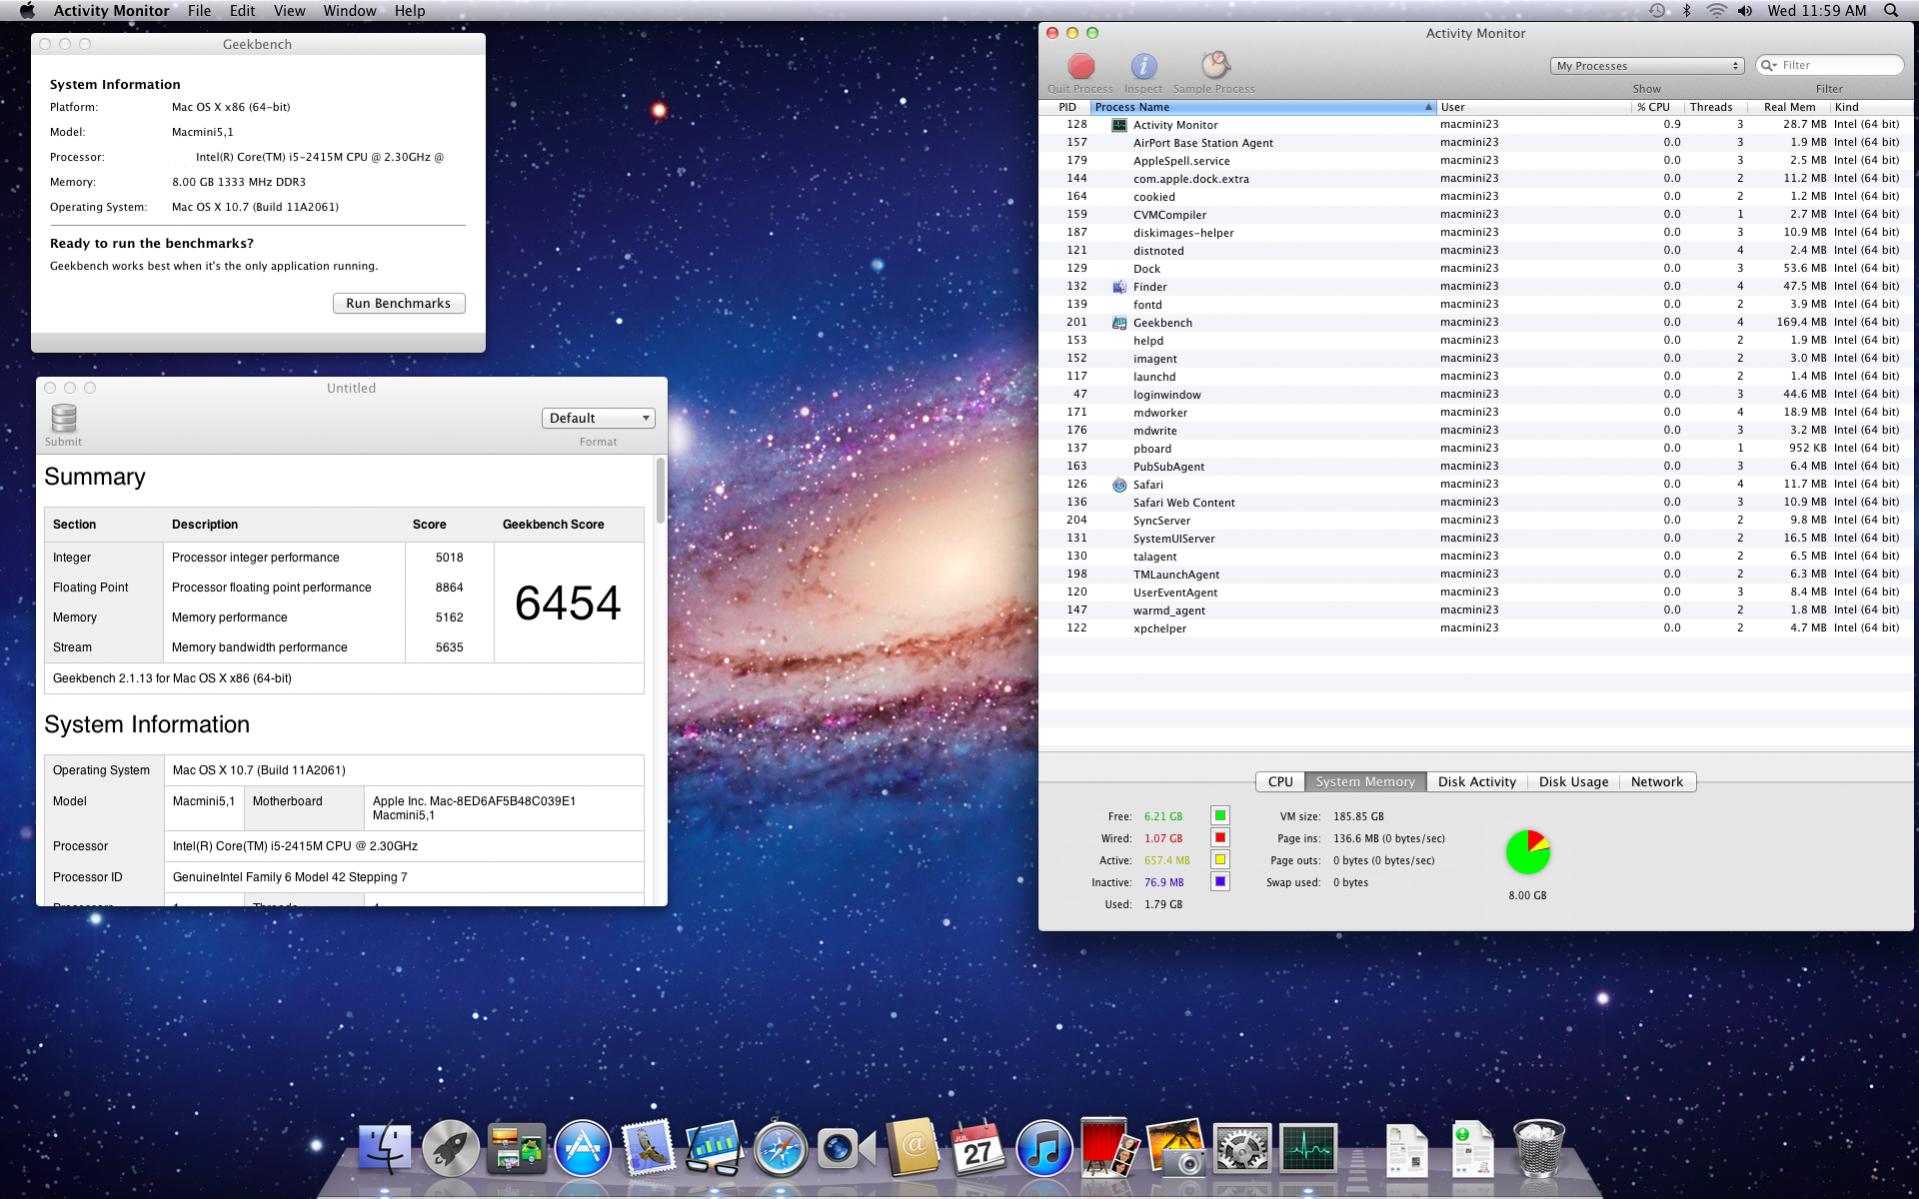Open the Network tab
The width and height of the screenshot is (1919, 1199).
pyautogui.click(x=1656, y=782)
